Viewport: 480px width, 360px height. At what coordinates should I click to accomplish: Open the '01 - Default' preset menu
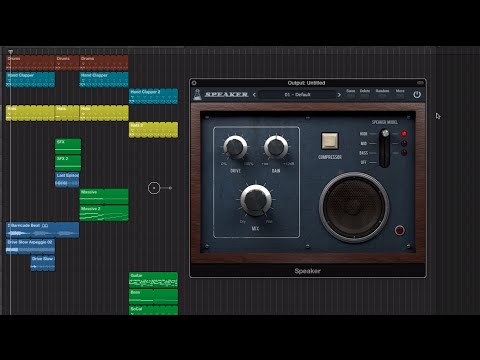click(297, 95)
